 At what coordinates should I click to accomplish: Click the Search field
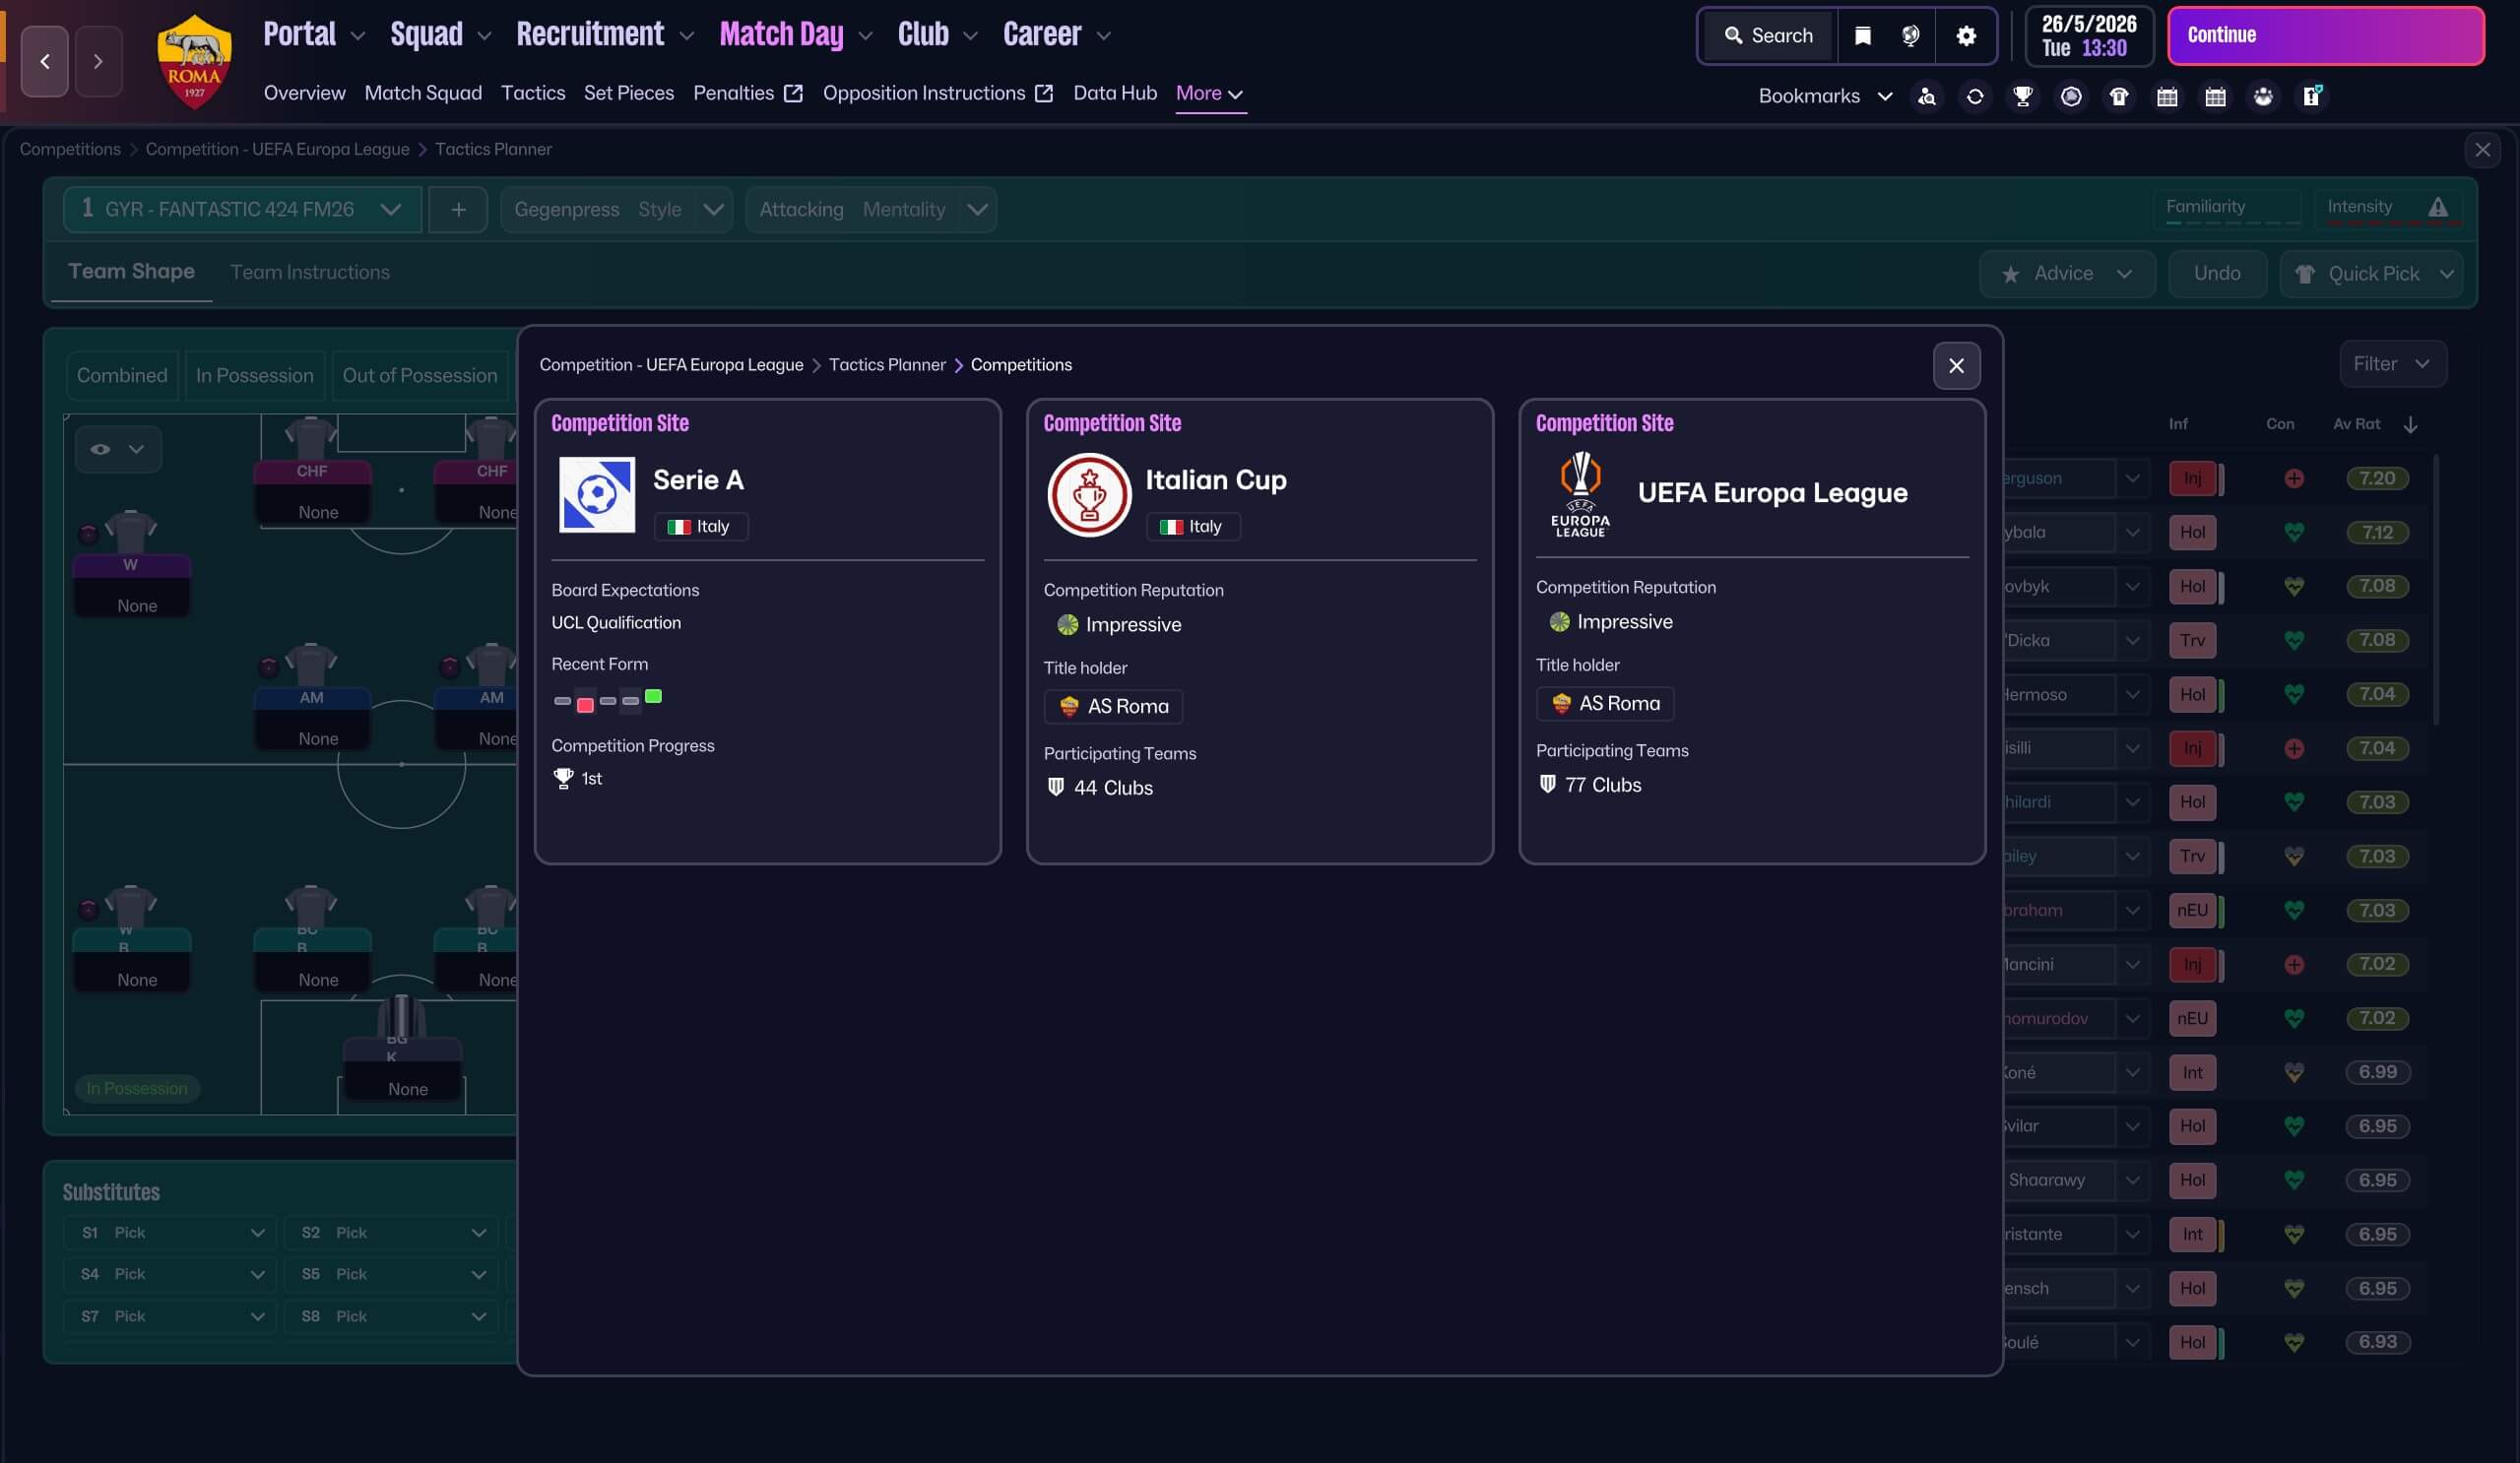(1768, 36)
